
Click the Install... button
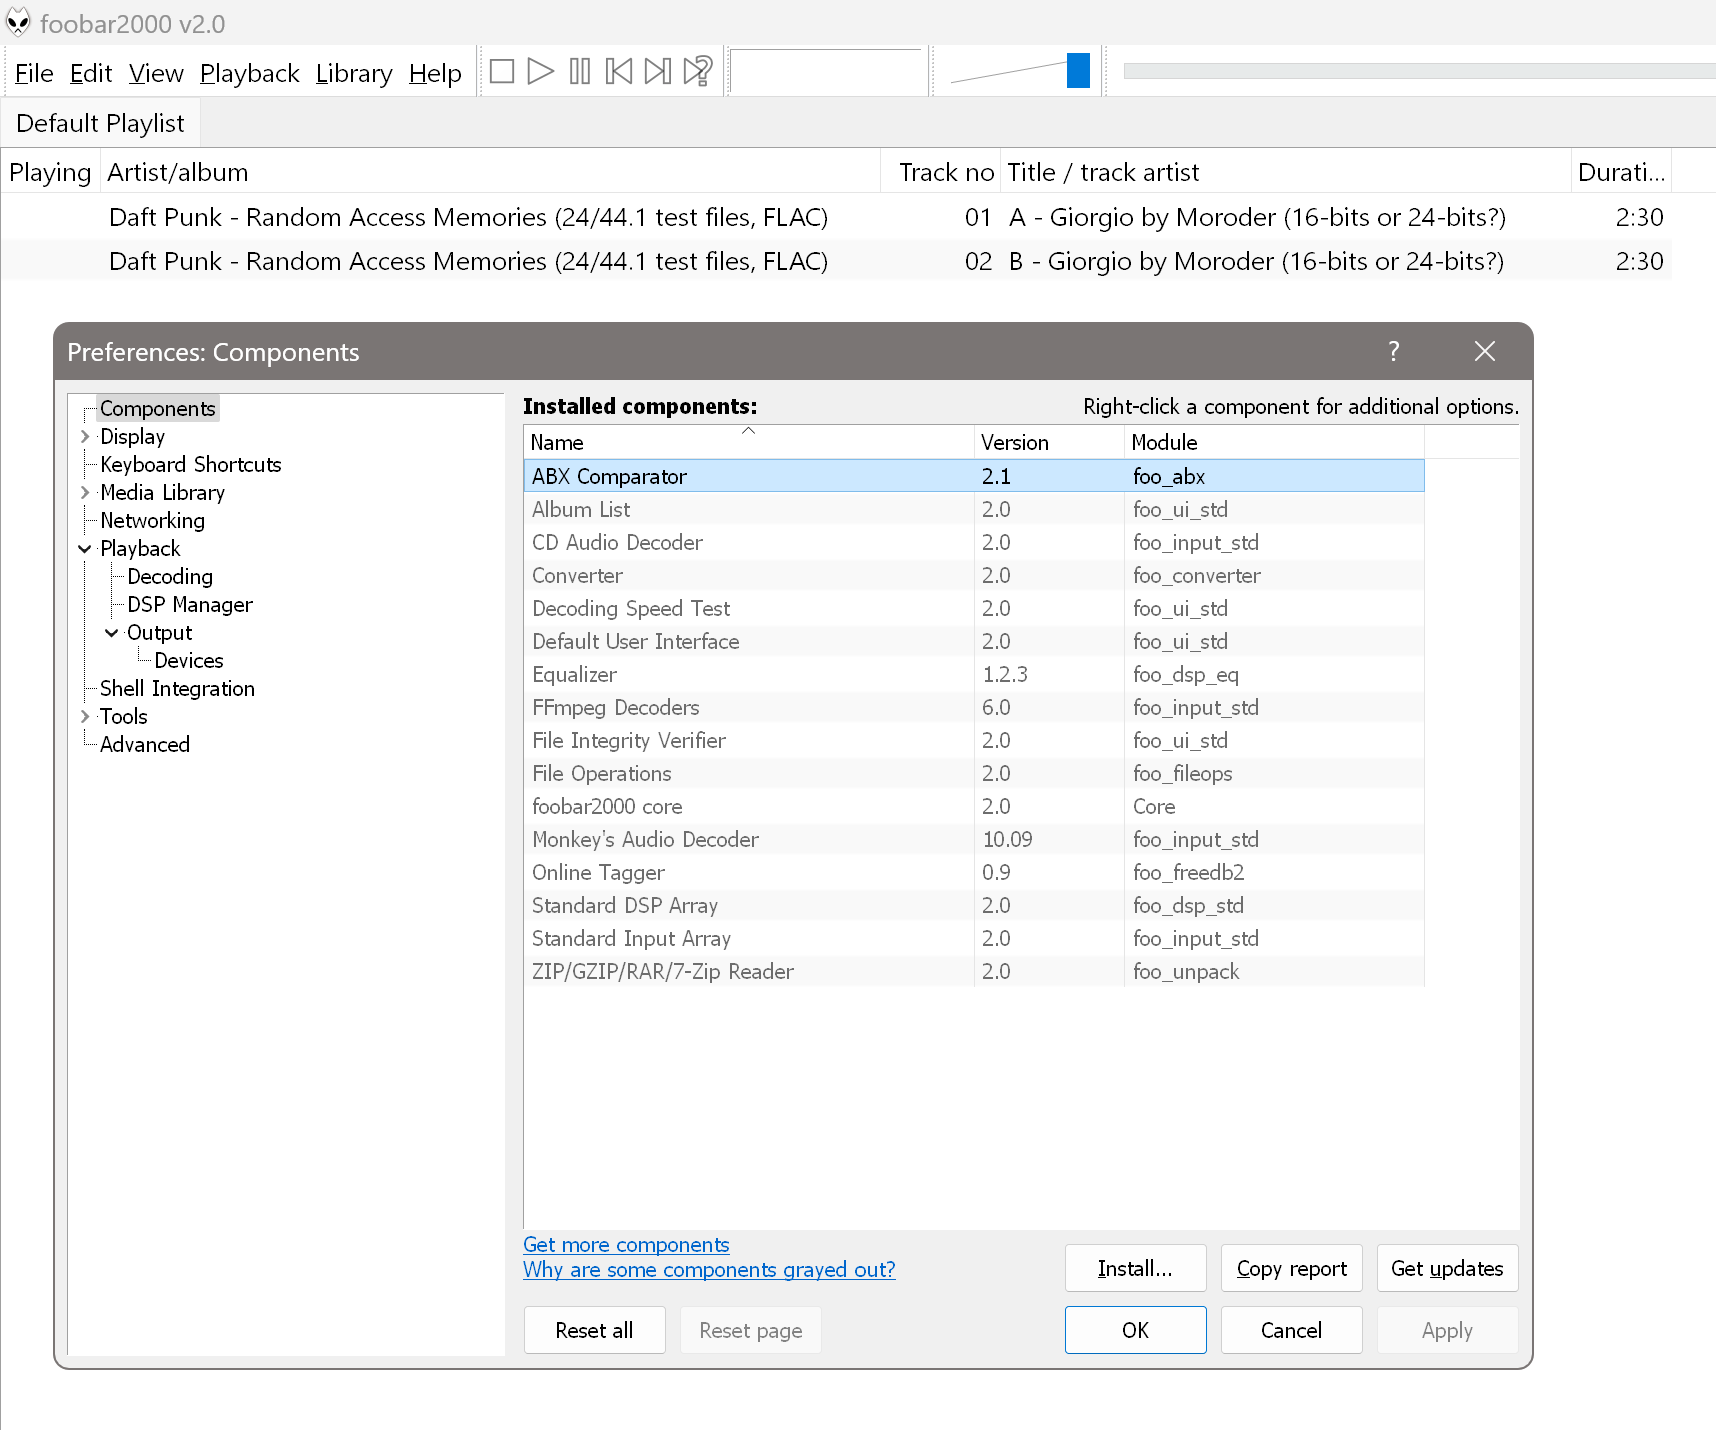(1135, 1268)
